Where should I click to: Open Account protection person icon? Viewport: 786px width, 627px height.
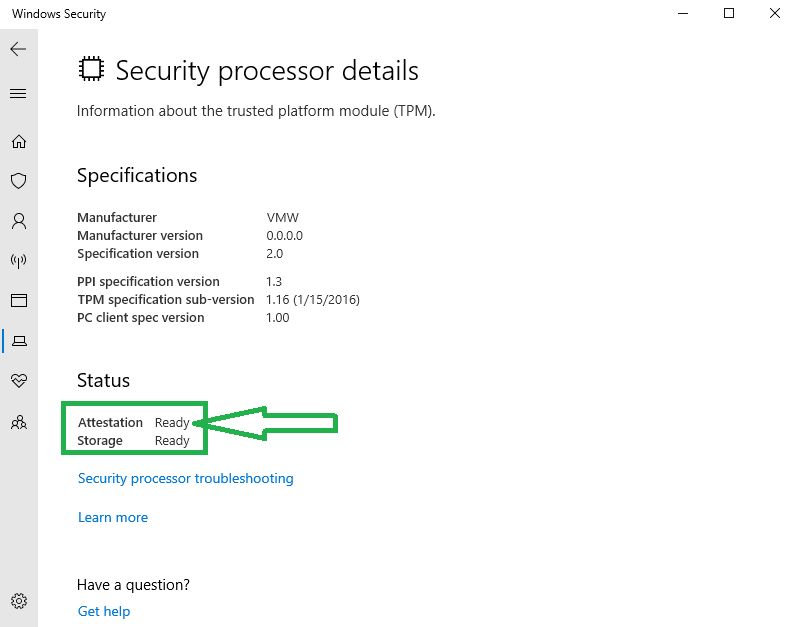pos(18,220)
